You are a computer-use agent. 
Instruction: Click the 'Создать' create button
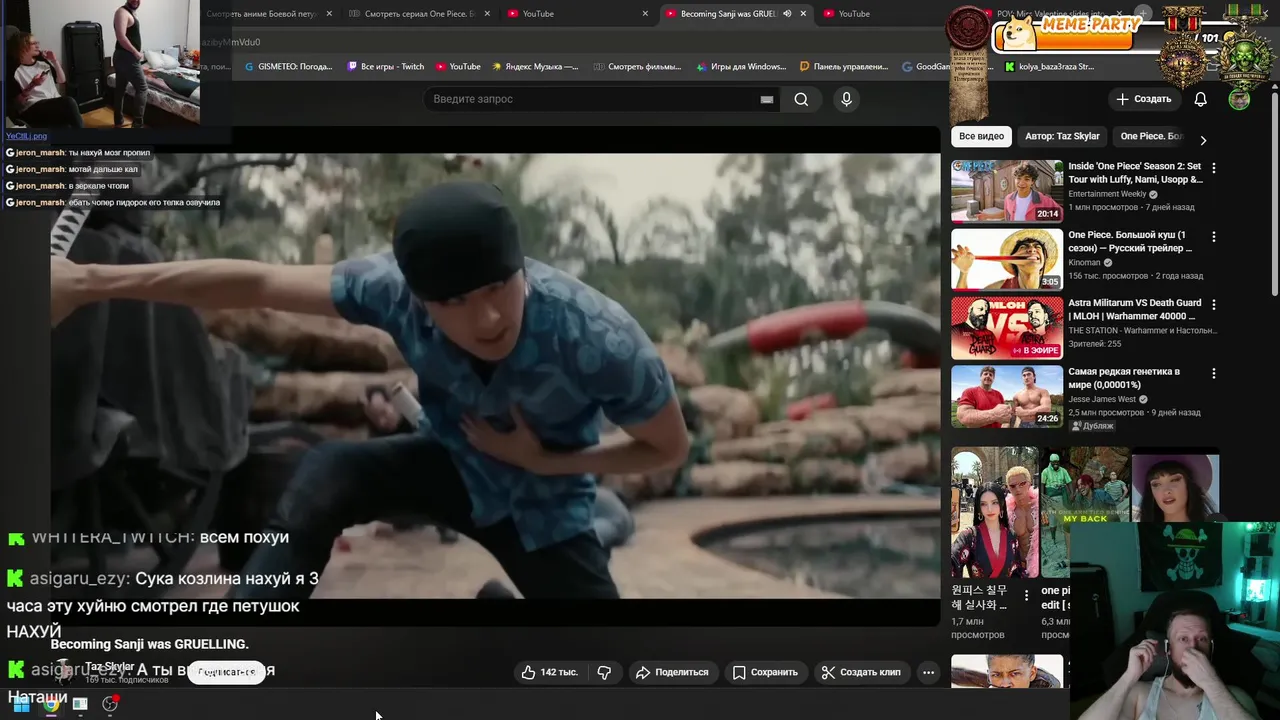[1143, 99]
